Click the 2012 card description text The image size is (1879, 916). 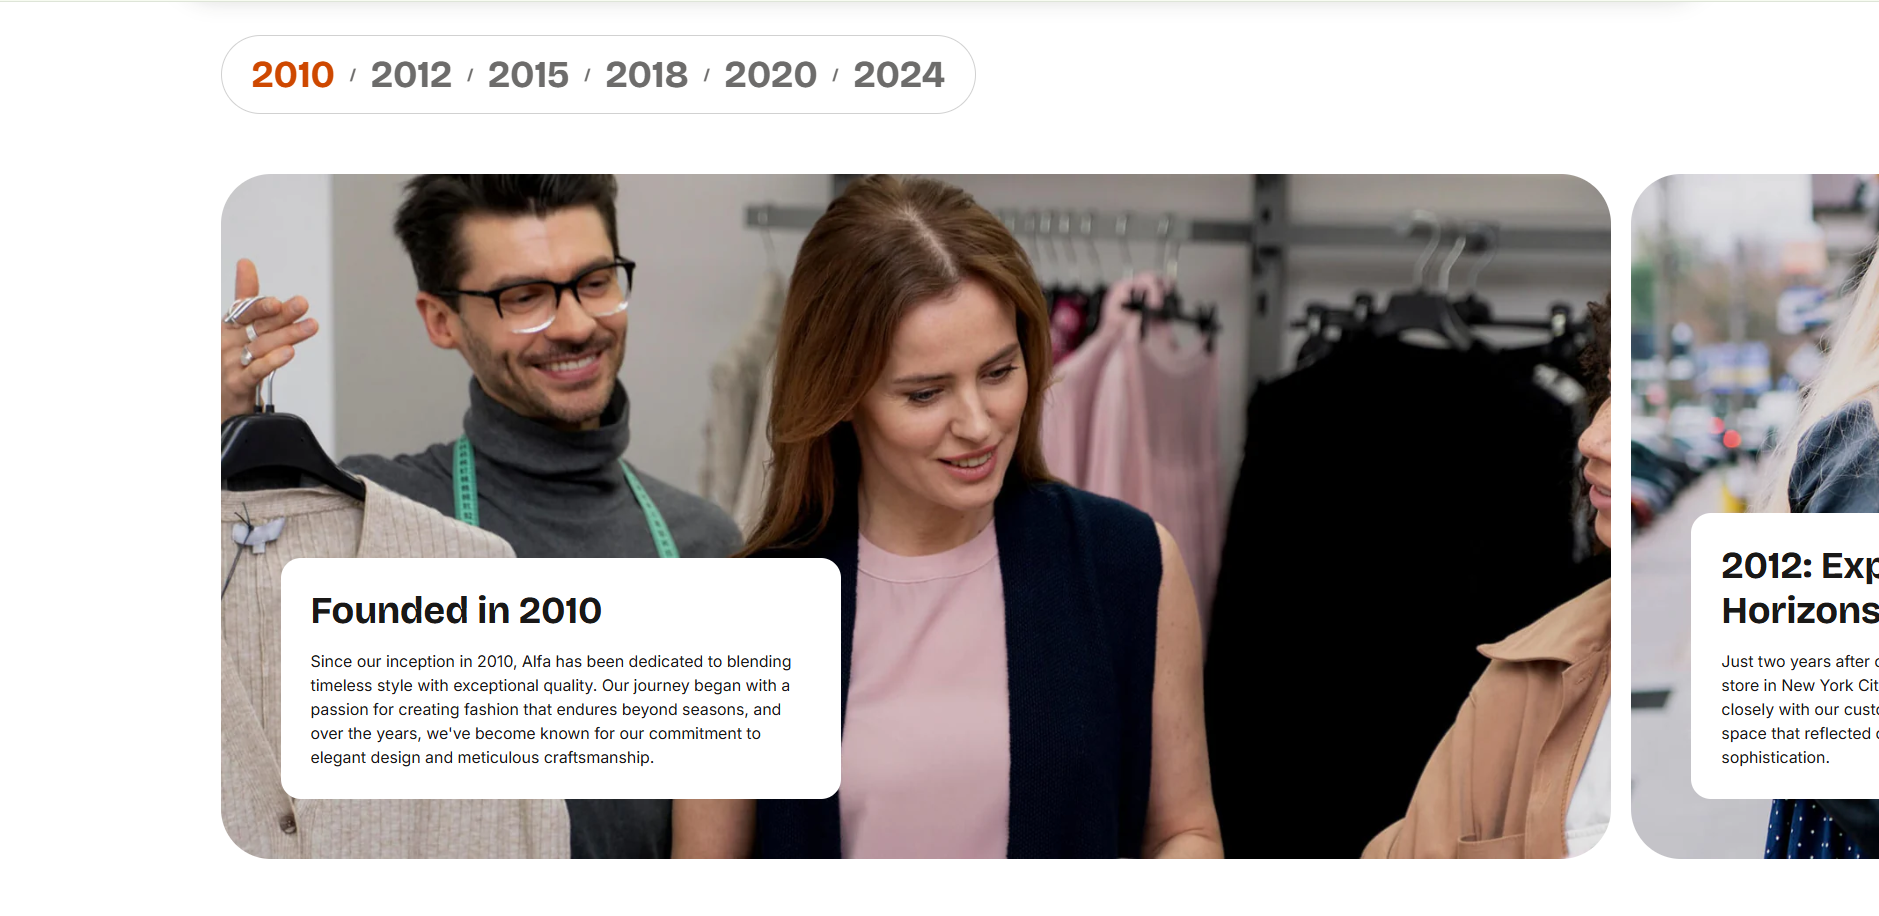(x=1799, y=710)
